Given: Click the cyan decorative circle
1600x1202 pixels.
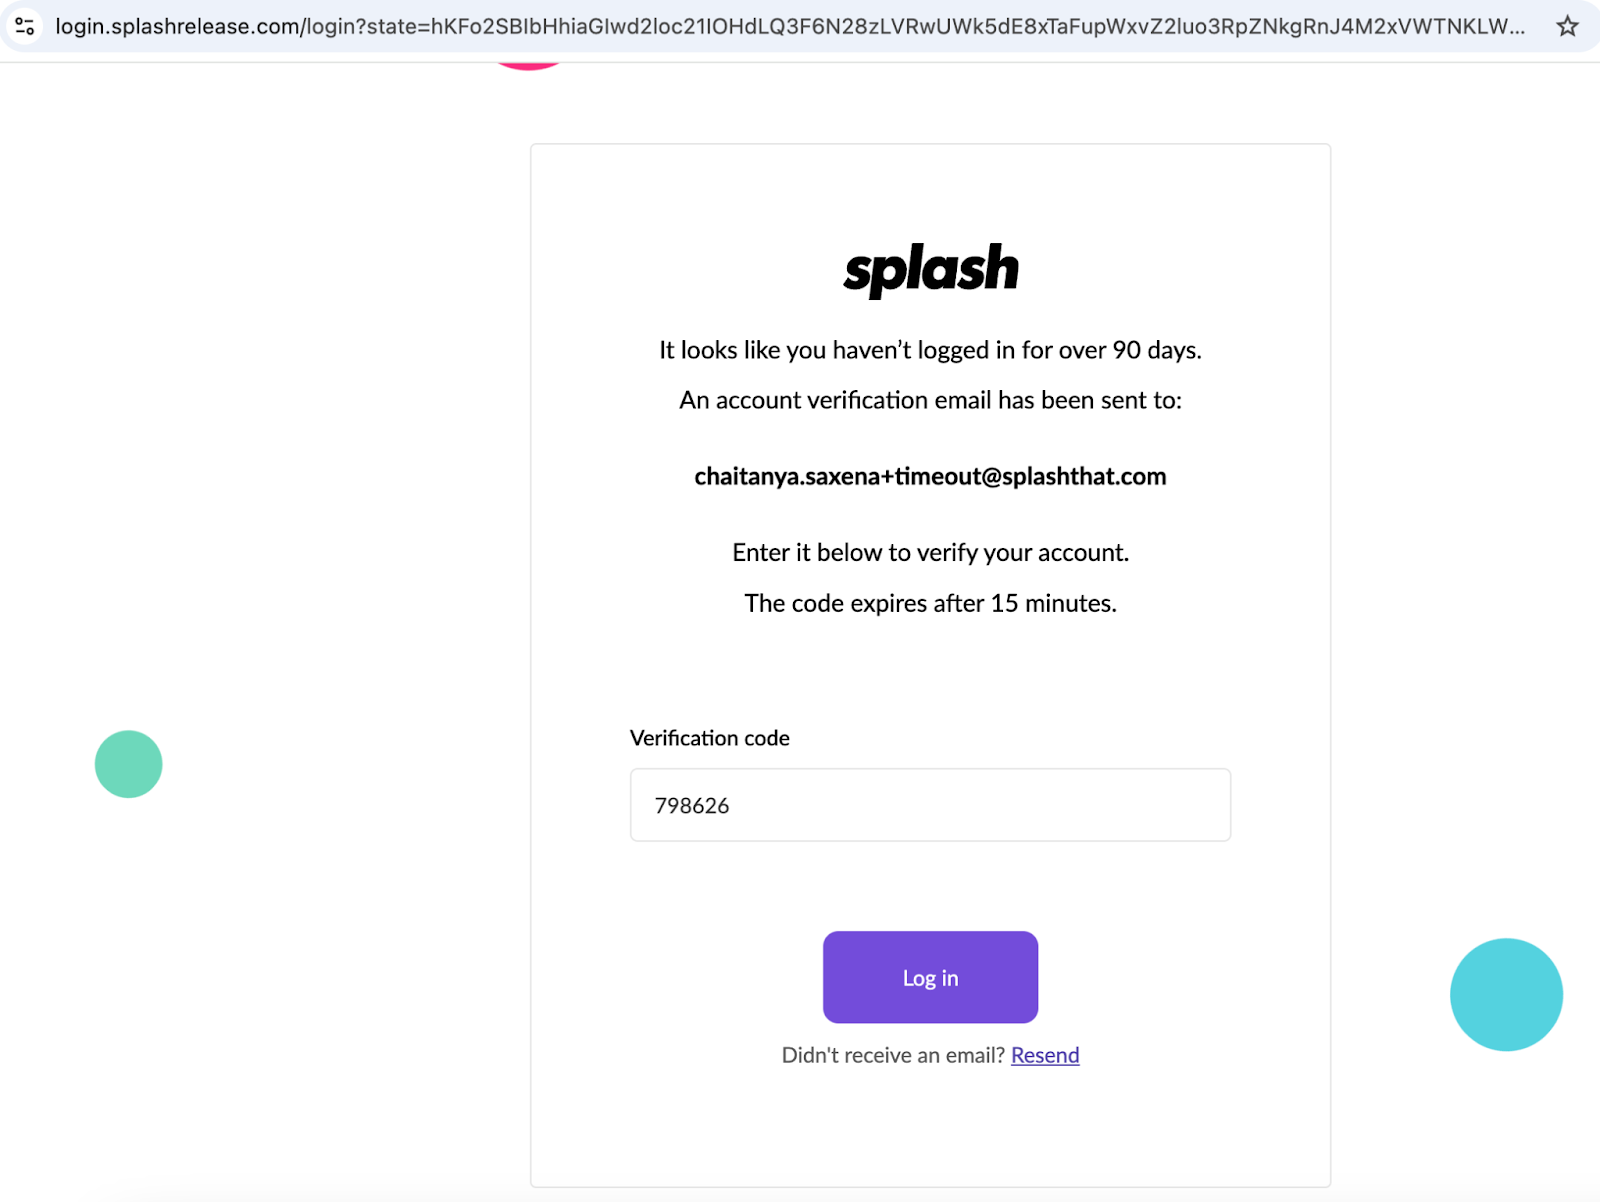Looking at the screenshot, I should 1506,994.
